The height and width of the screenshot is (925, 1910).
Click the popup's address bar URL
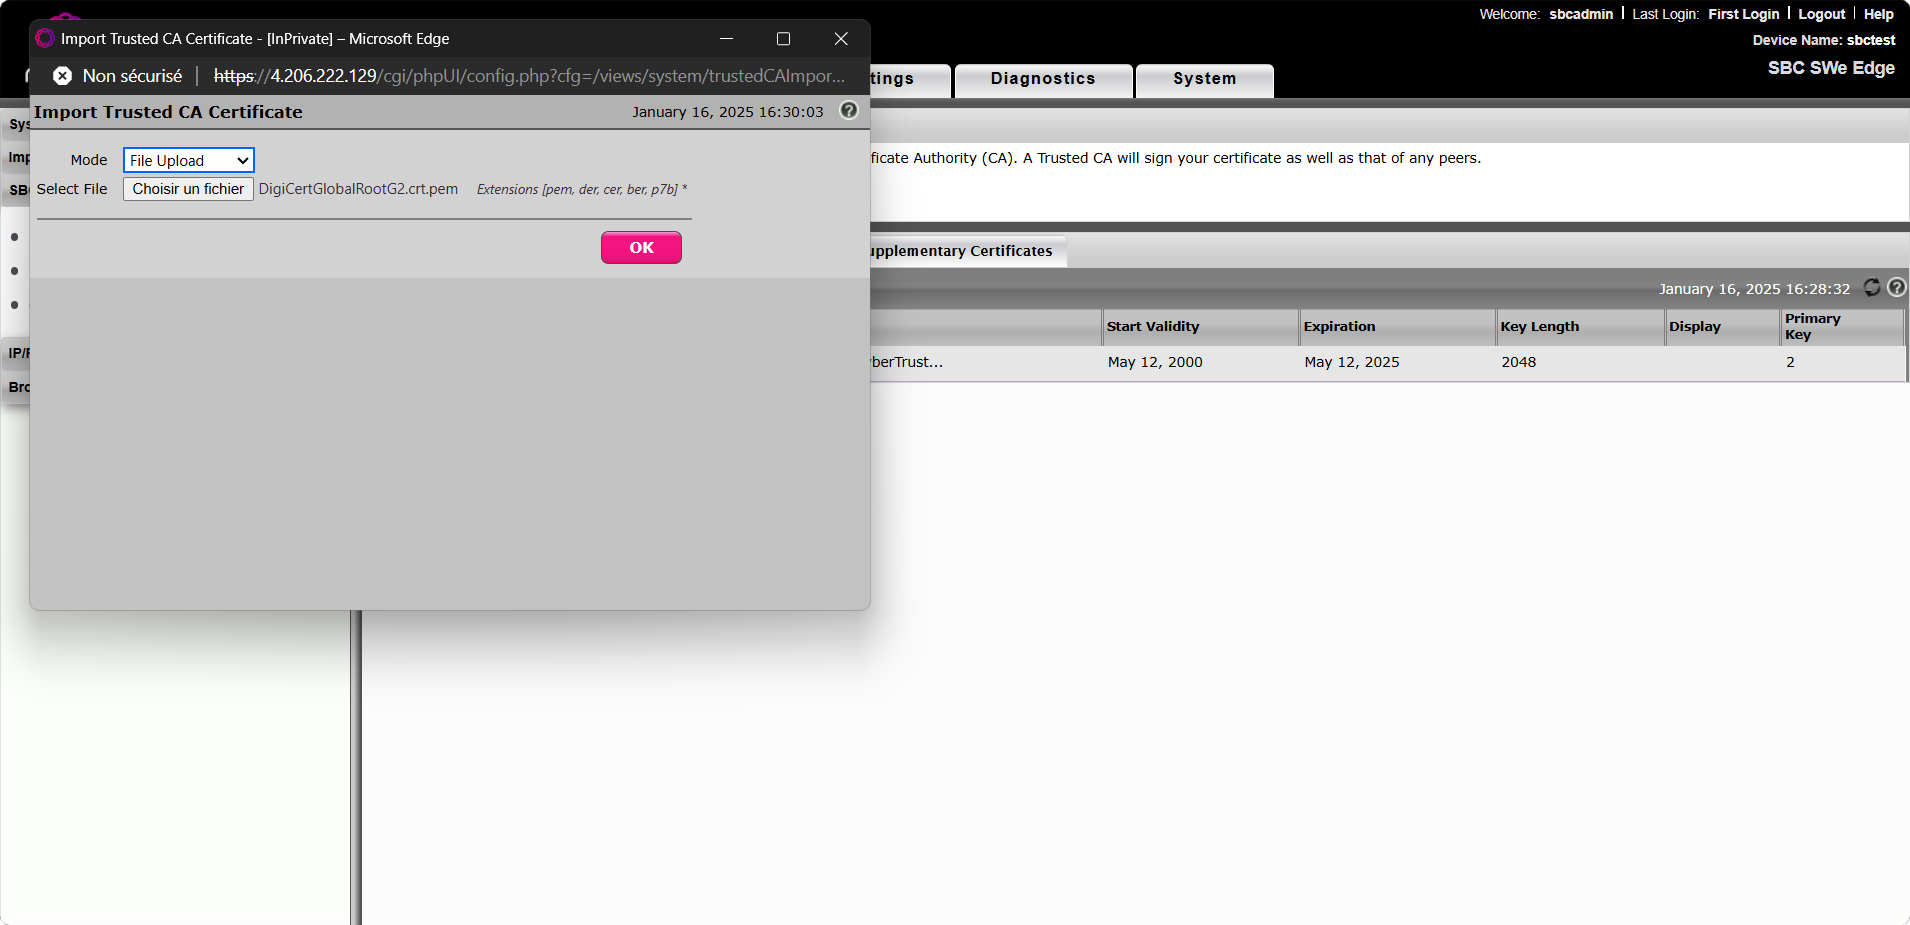pos(529,76)
